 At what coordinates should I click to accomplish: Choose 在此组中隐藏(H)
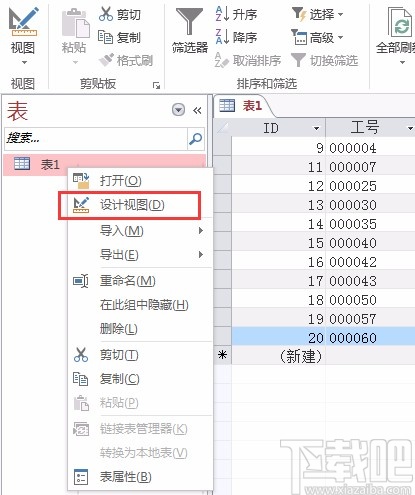tap(140, 305)
